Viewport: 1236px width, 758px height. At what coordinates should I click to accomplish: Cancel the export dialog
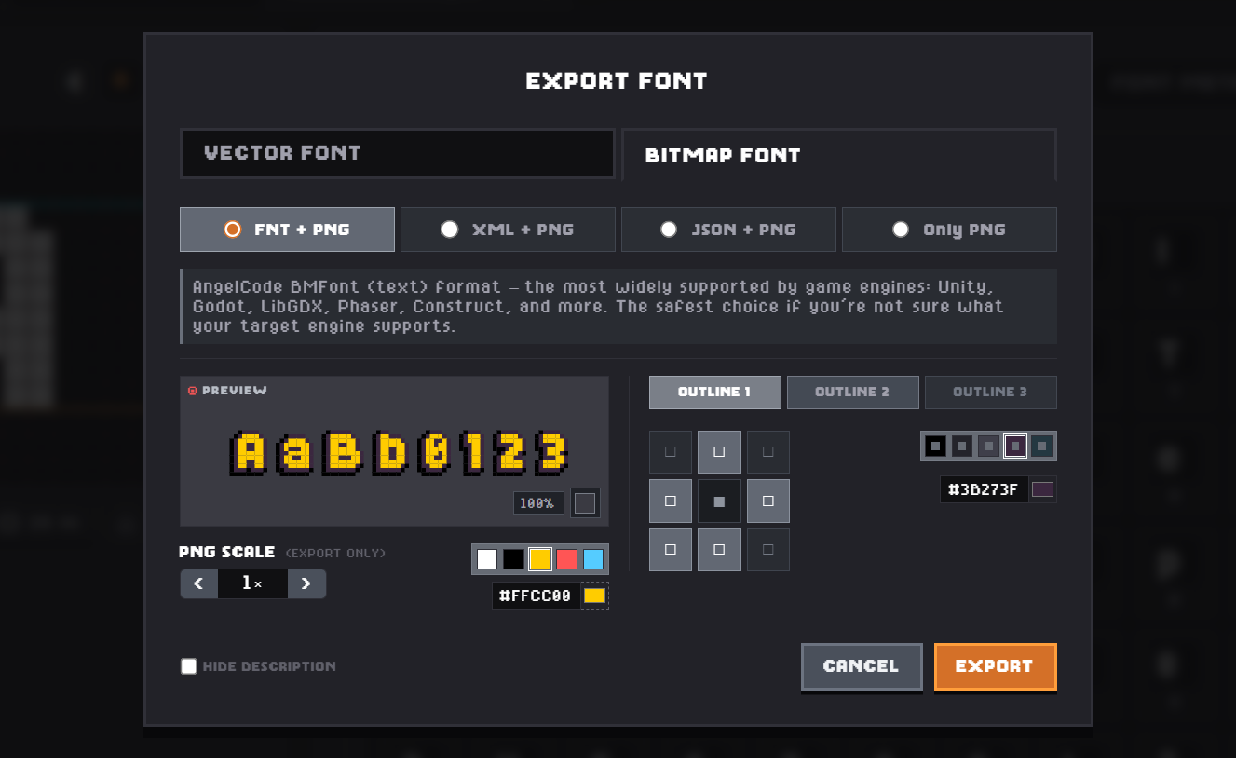point(861,666)
